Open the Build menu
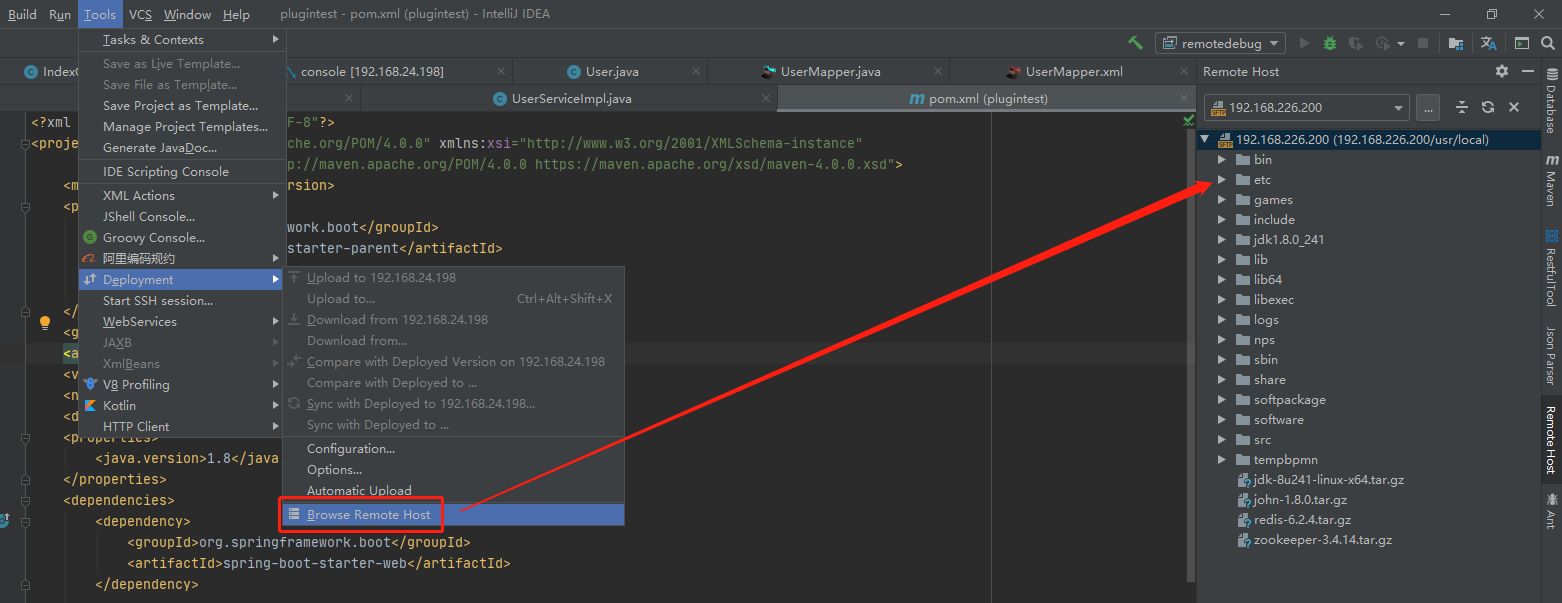 coord(22,14)
